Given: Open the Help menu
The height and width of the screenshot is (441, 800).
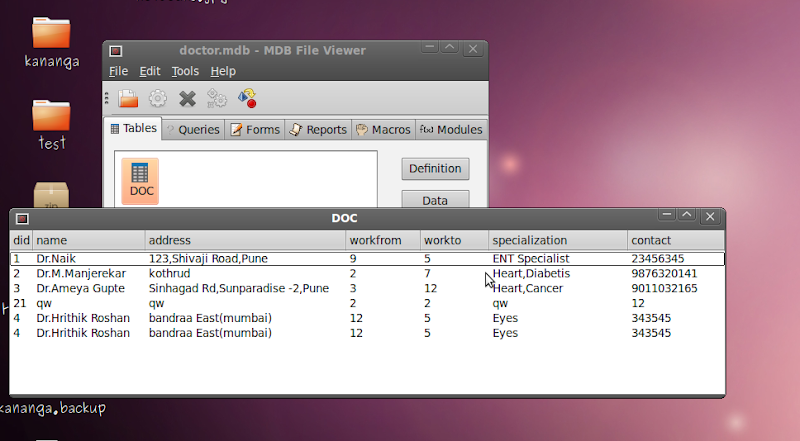Looking at the screenshot, I should 223,71.
